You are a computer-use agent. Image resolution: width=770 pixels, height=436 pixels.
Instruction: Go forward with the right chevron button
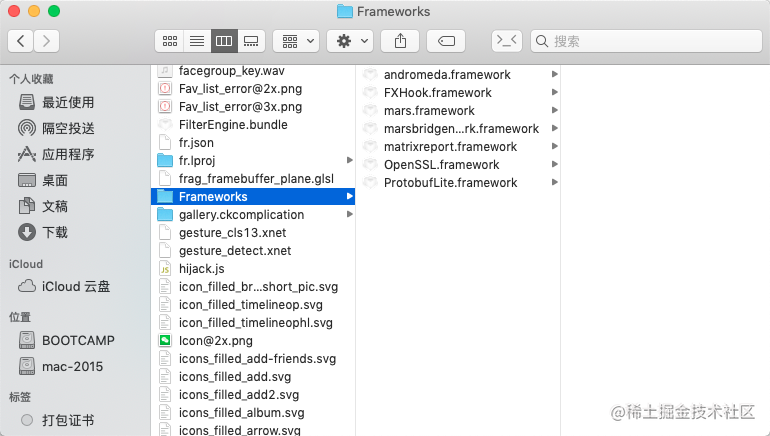47,41
